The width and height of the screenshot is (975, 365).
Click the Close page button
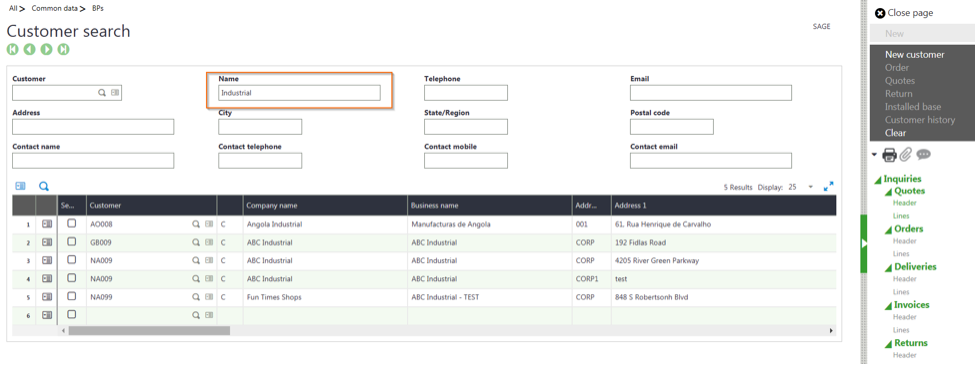tap(904, 12)
